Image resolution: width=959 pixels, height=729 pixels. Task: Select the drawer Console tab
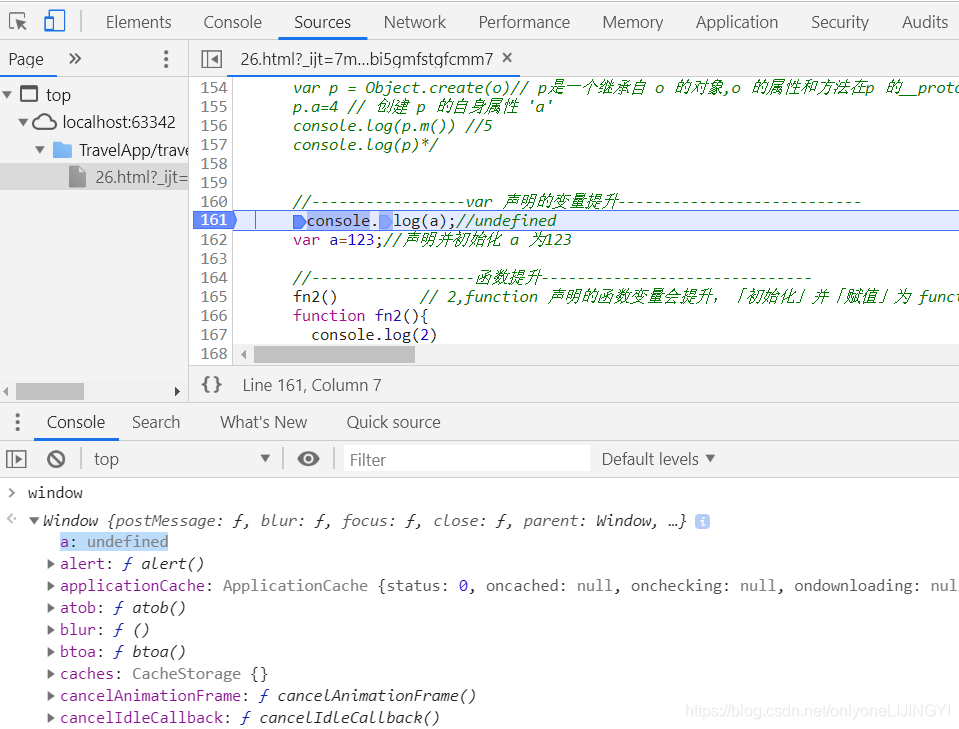pos(76,422)
